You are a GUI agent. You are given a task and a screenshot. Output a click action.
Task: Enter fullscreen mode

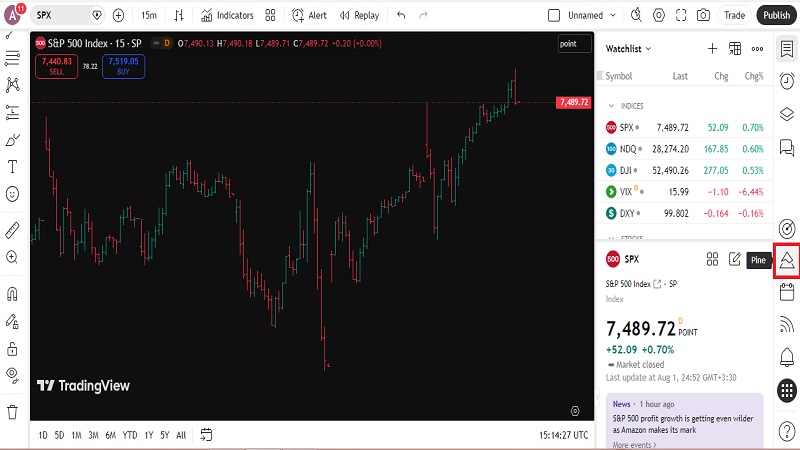pos(681,15)
